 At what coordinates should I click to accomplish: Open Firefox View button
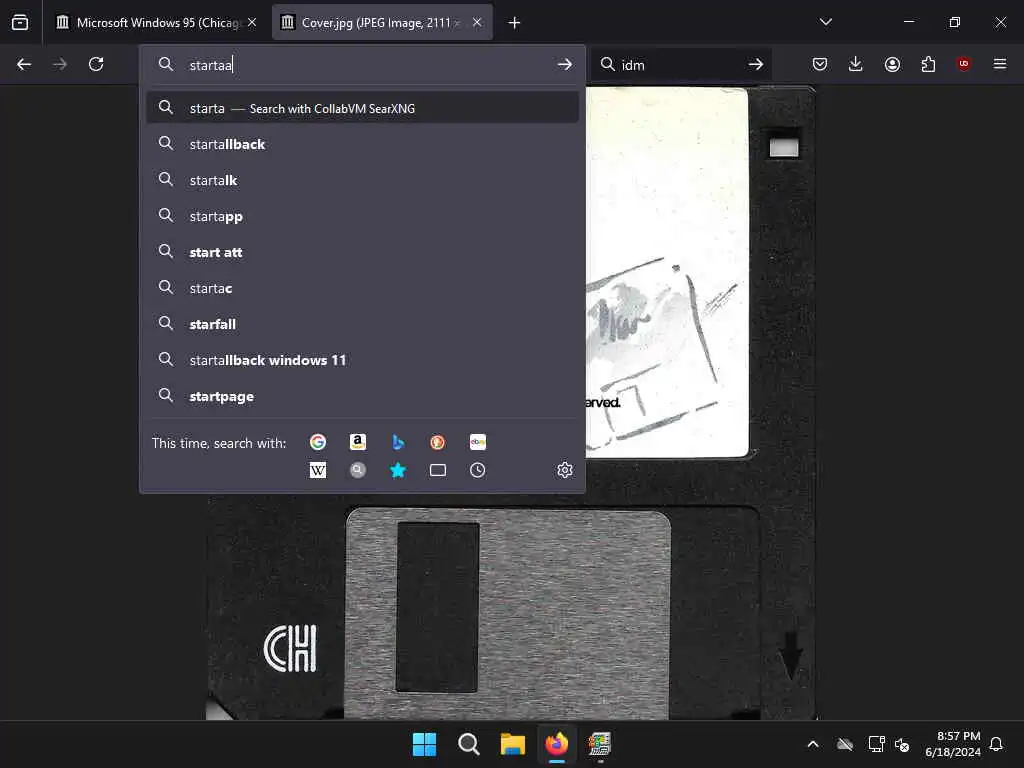click(20, 22)
